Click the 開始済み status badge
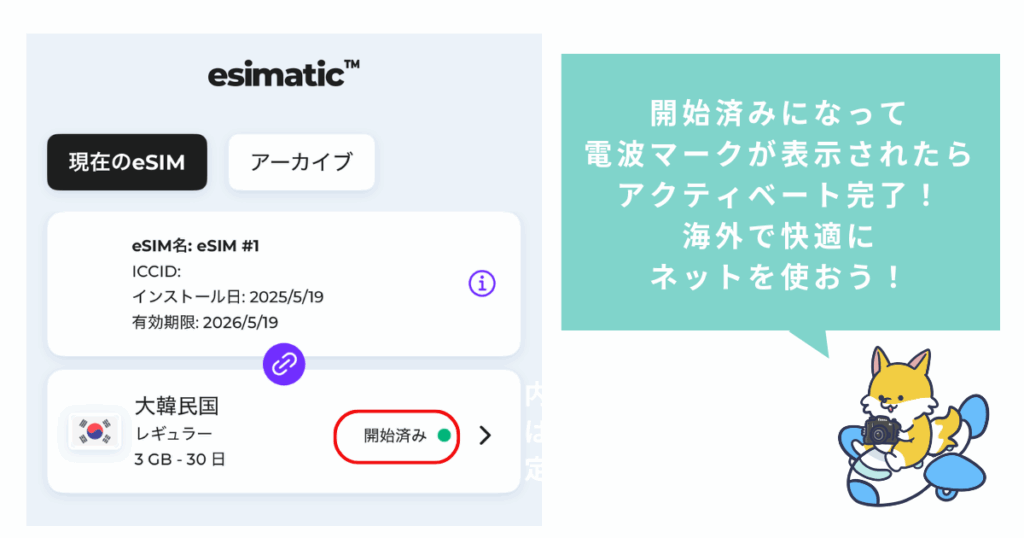This screenshot has height=538, width=1024. click(x=396, y=436)
